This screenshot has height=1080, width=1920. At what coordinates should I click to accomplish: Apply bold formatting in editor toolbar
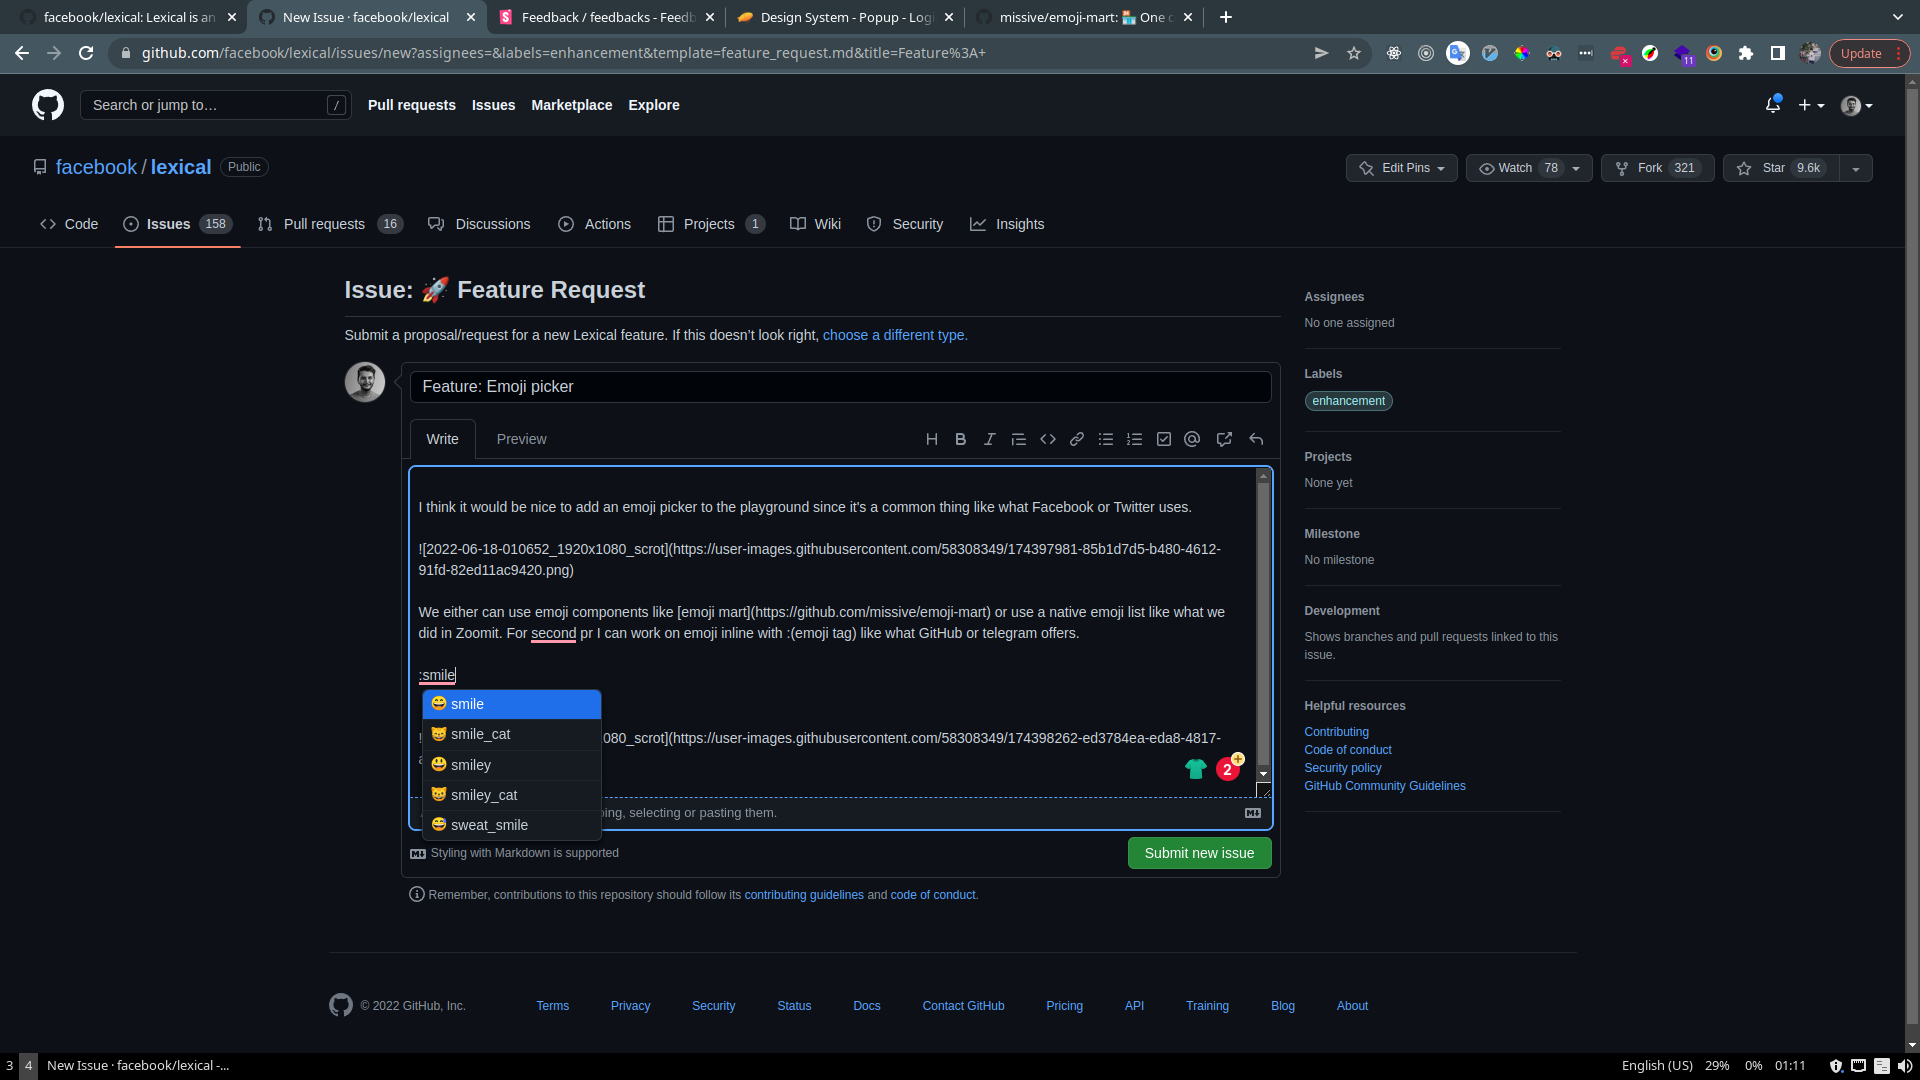[x=961, y=439]
